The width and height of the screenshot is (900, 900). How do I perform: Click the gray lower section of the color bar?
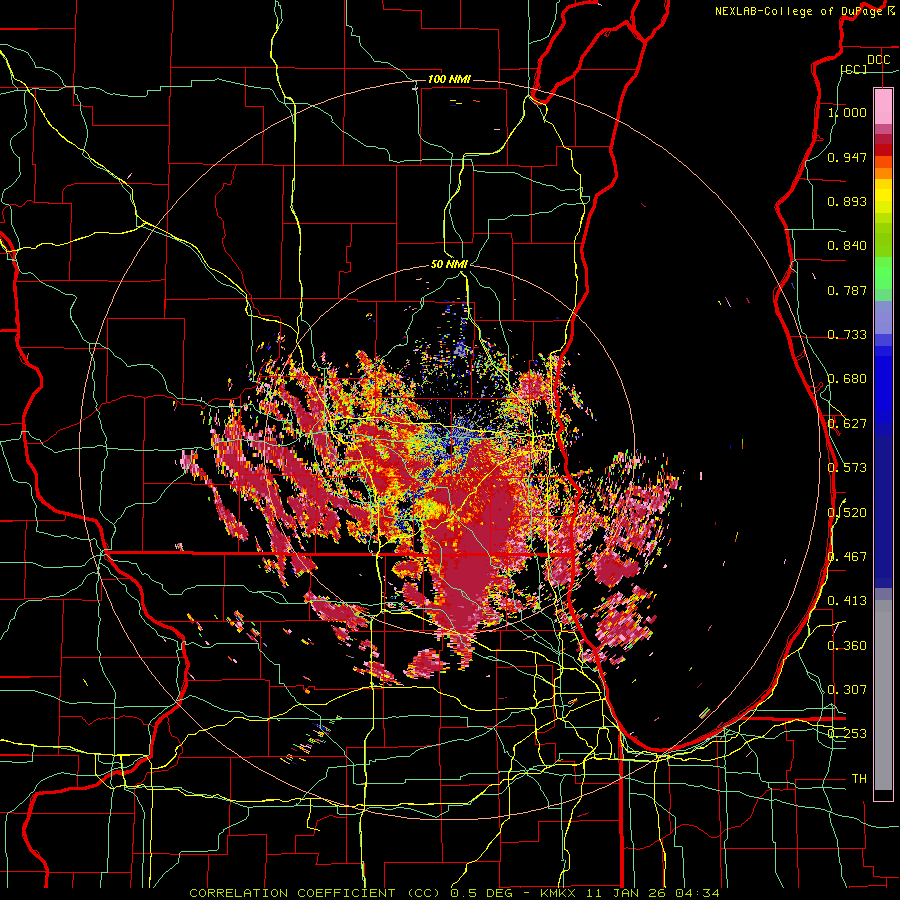(x=883, y=695)
